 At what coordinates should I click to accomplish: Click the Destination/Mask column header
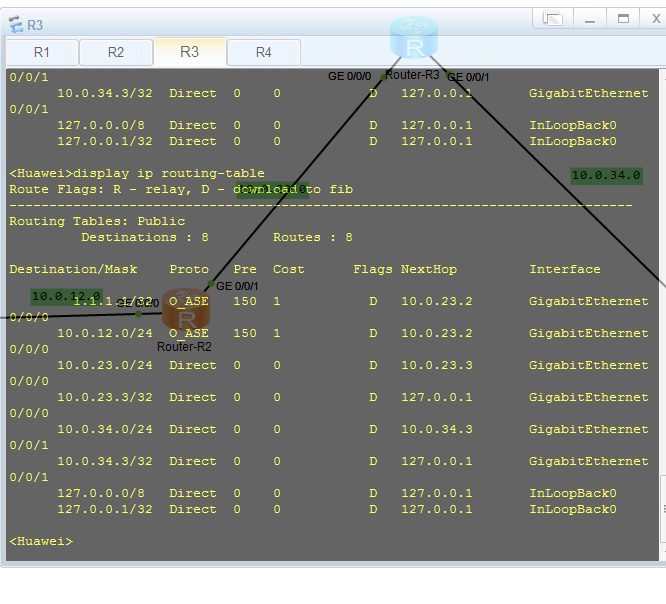pos(73,269)
